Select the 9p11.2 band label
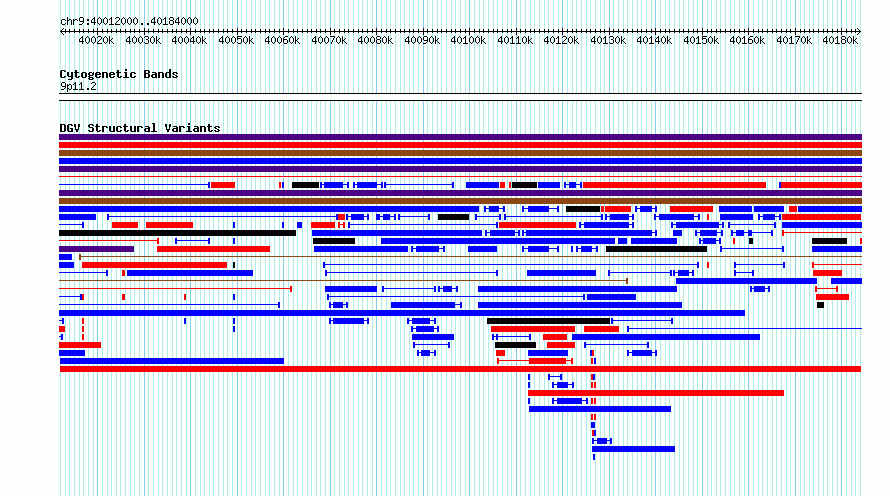Viewport: 890px width, 496px height. [78, 86]
